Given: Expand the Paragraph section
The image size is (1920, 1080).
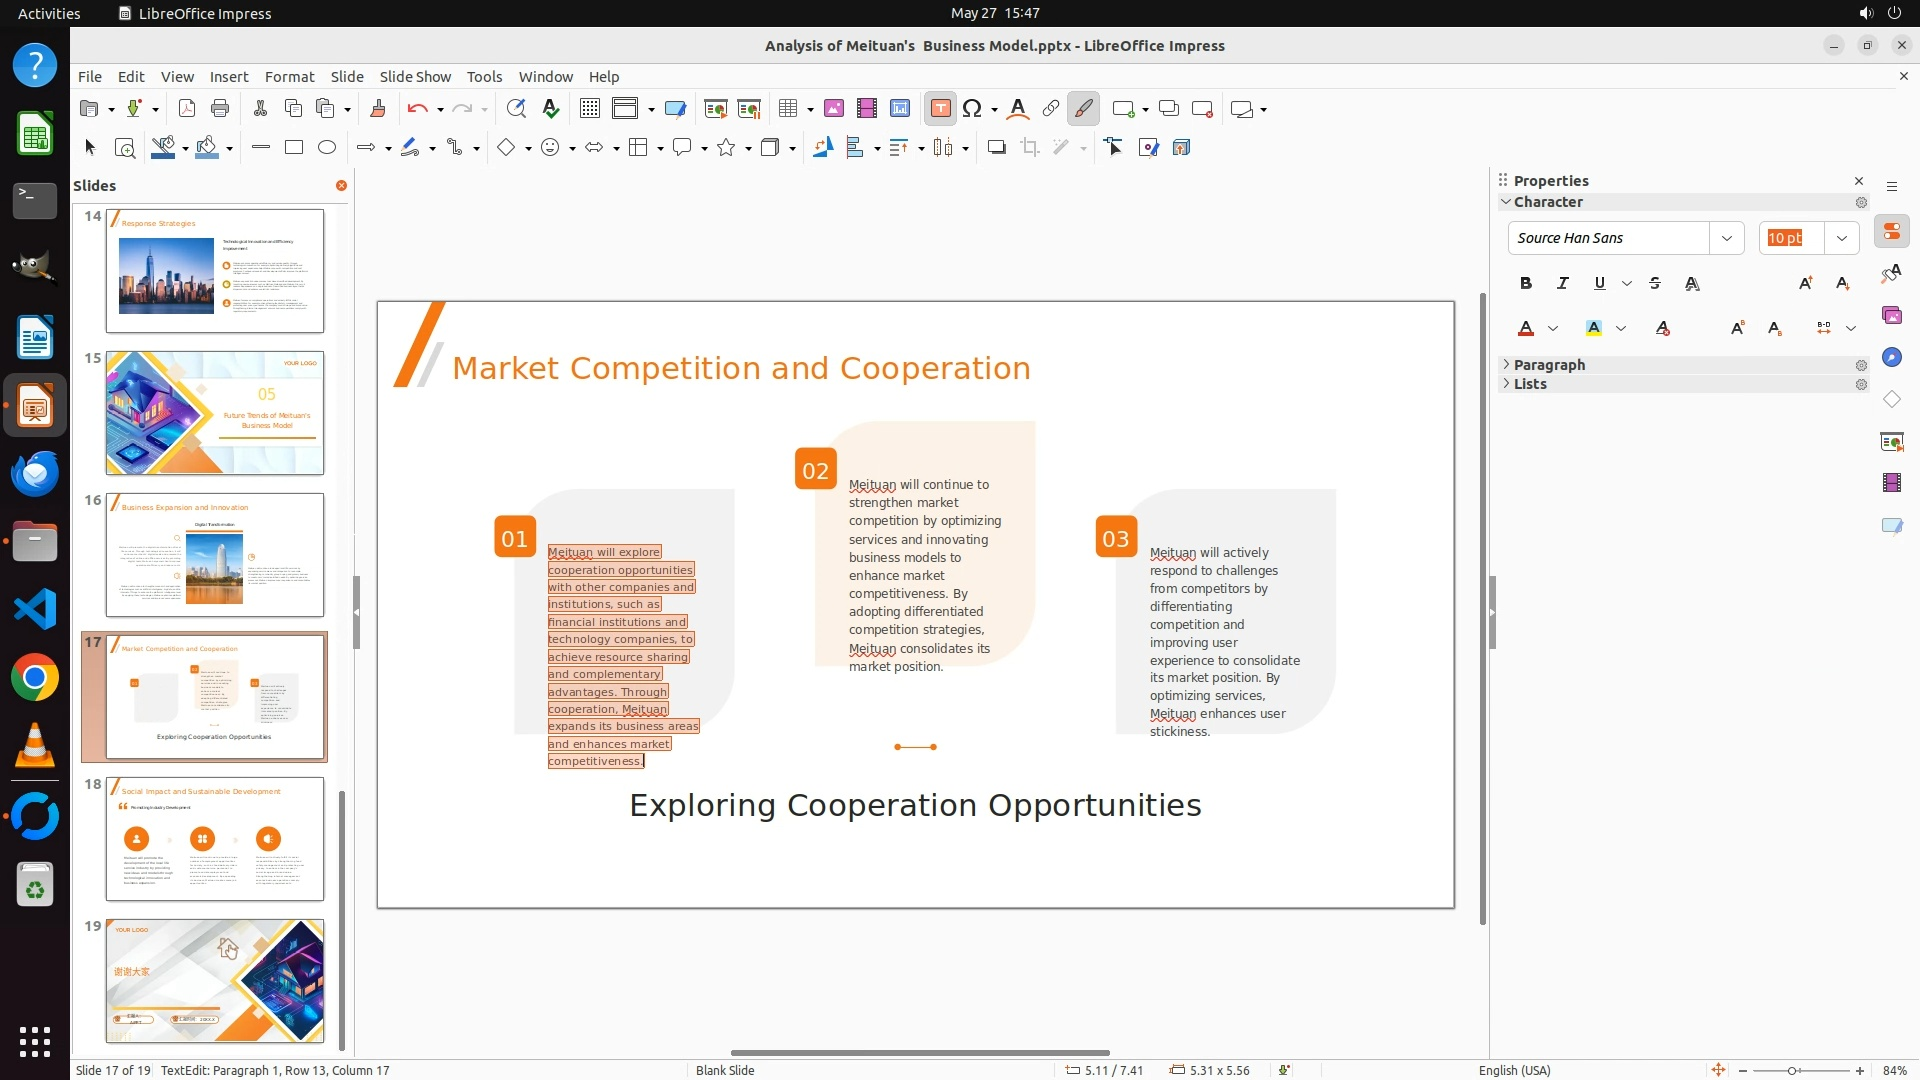Looking at the screenshot, I should 1549,365.
